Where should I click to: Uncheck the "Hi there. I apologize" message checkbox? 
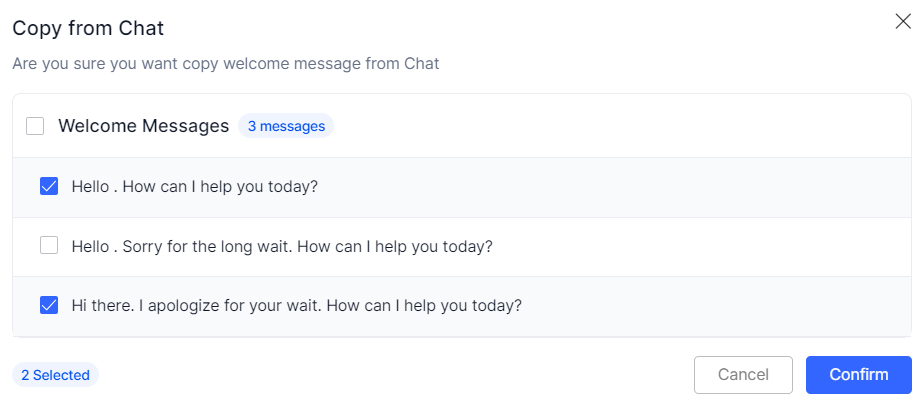pos(49,305)
